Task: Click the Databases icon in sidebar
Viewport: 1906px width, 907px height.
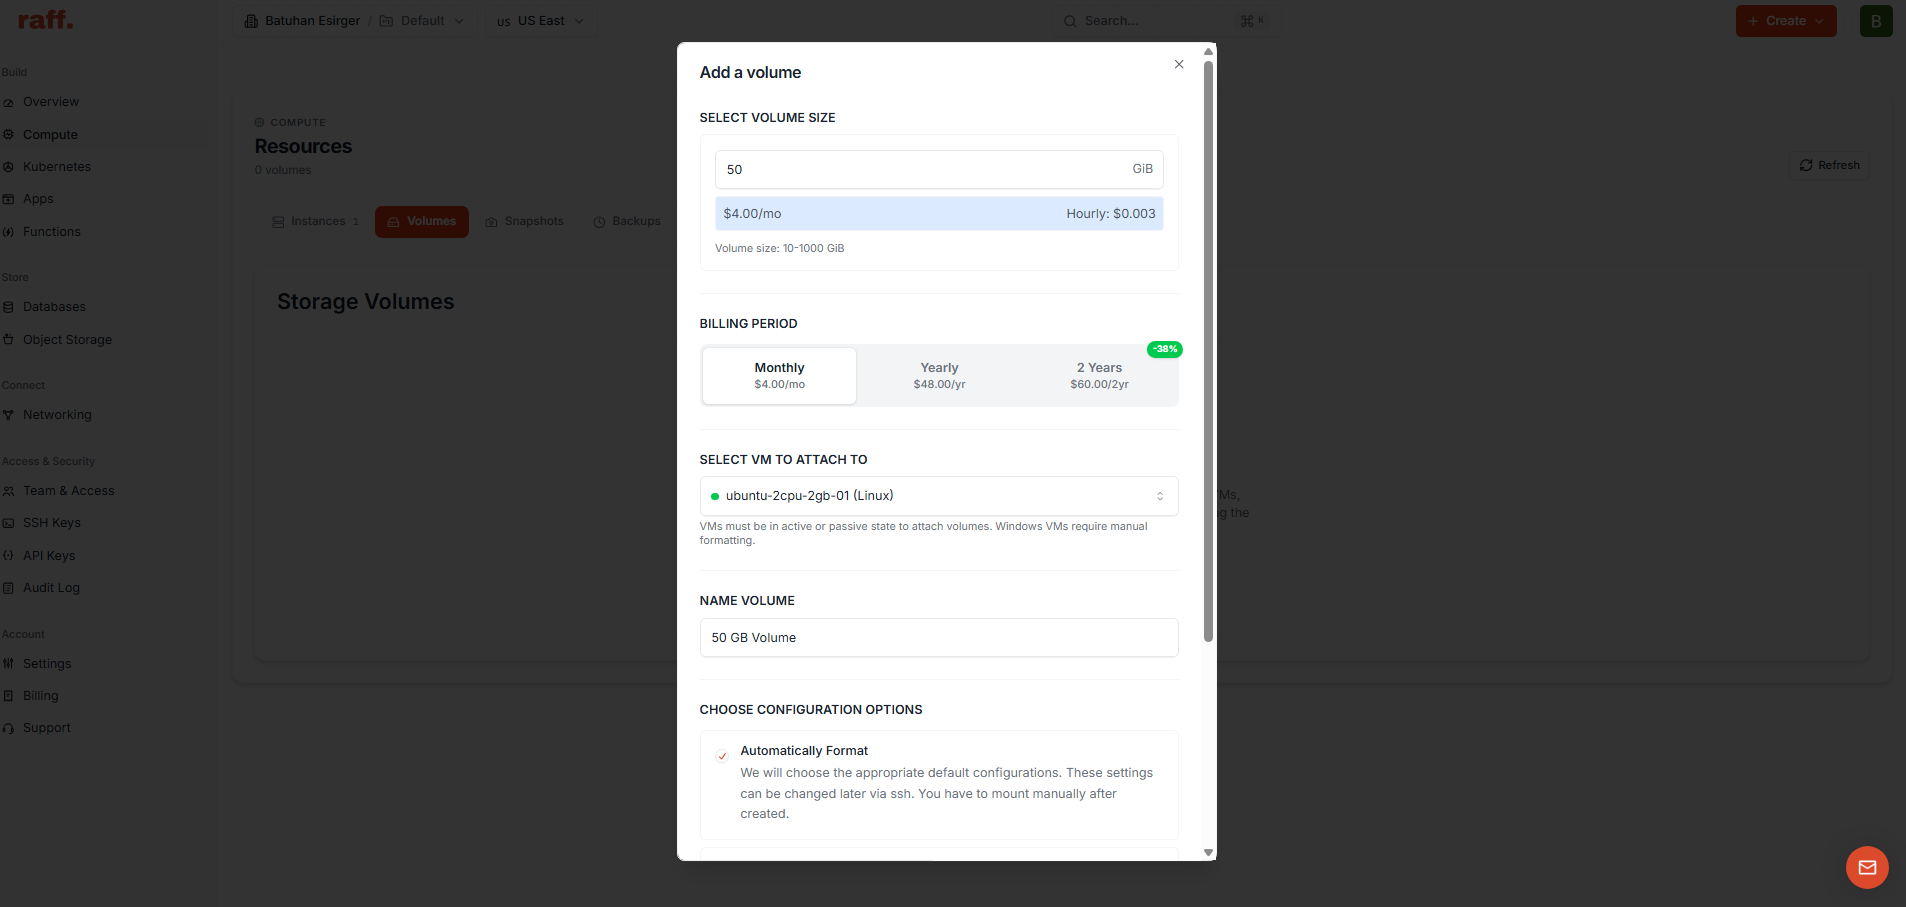Action: coord(8,307)
